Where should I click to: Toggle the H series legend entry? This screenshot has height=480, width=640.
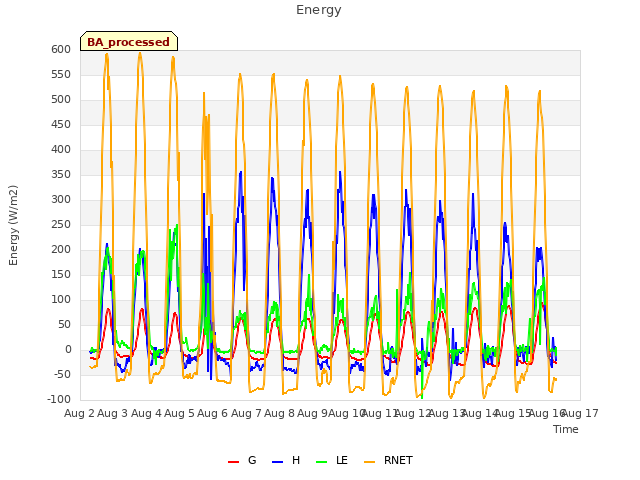point(286,460)
